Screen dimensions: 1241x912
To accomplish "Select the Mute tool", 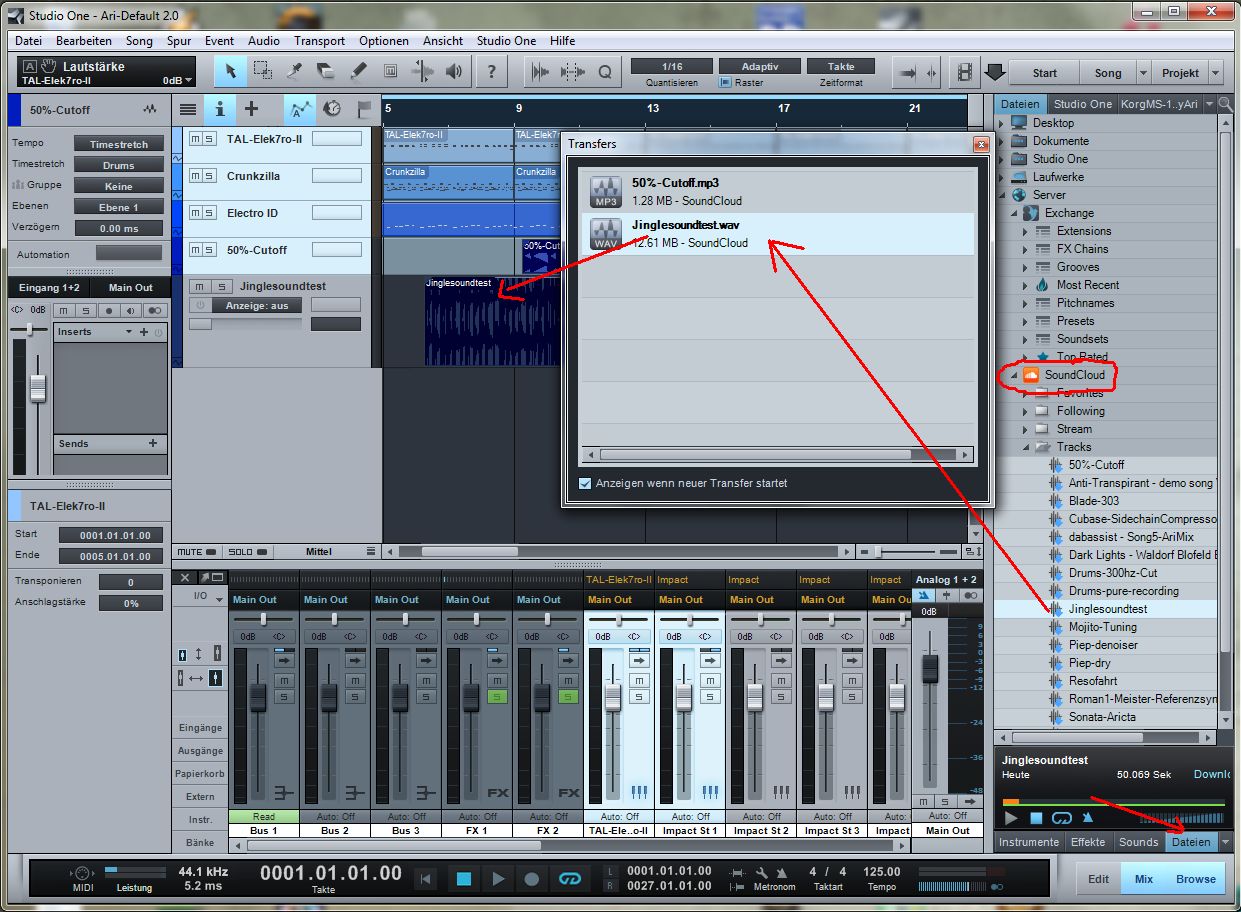I will pyautogui.click(x=390, y=72).
